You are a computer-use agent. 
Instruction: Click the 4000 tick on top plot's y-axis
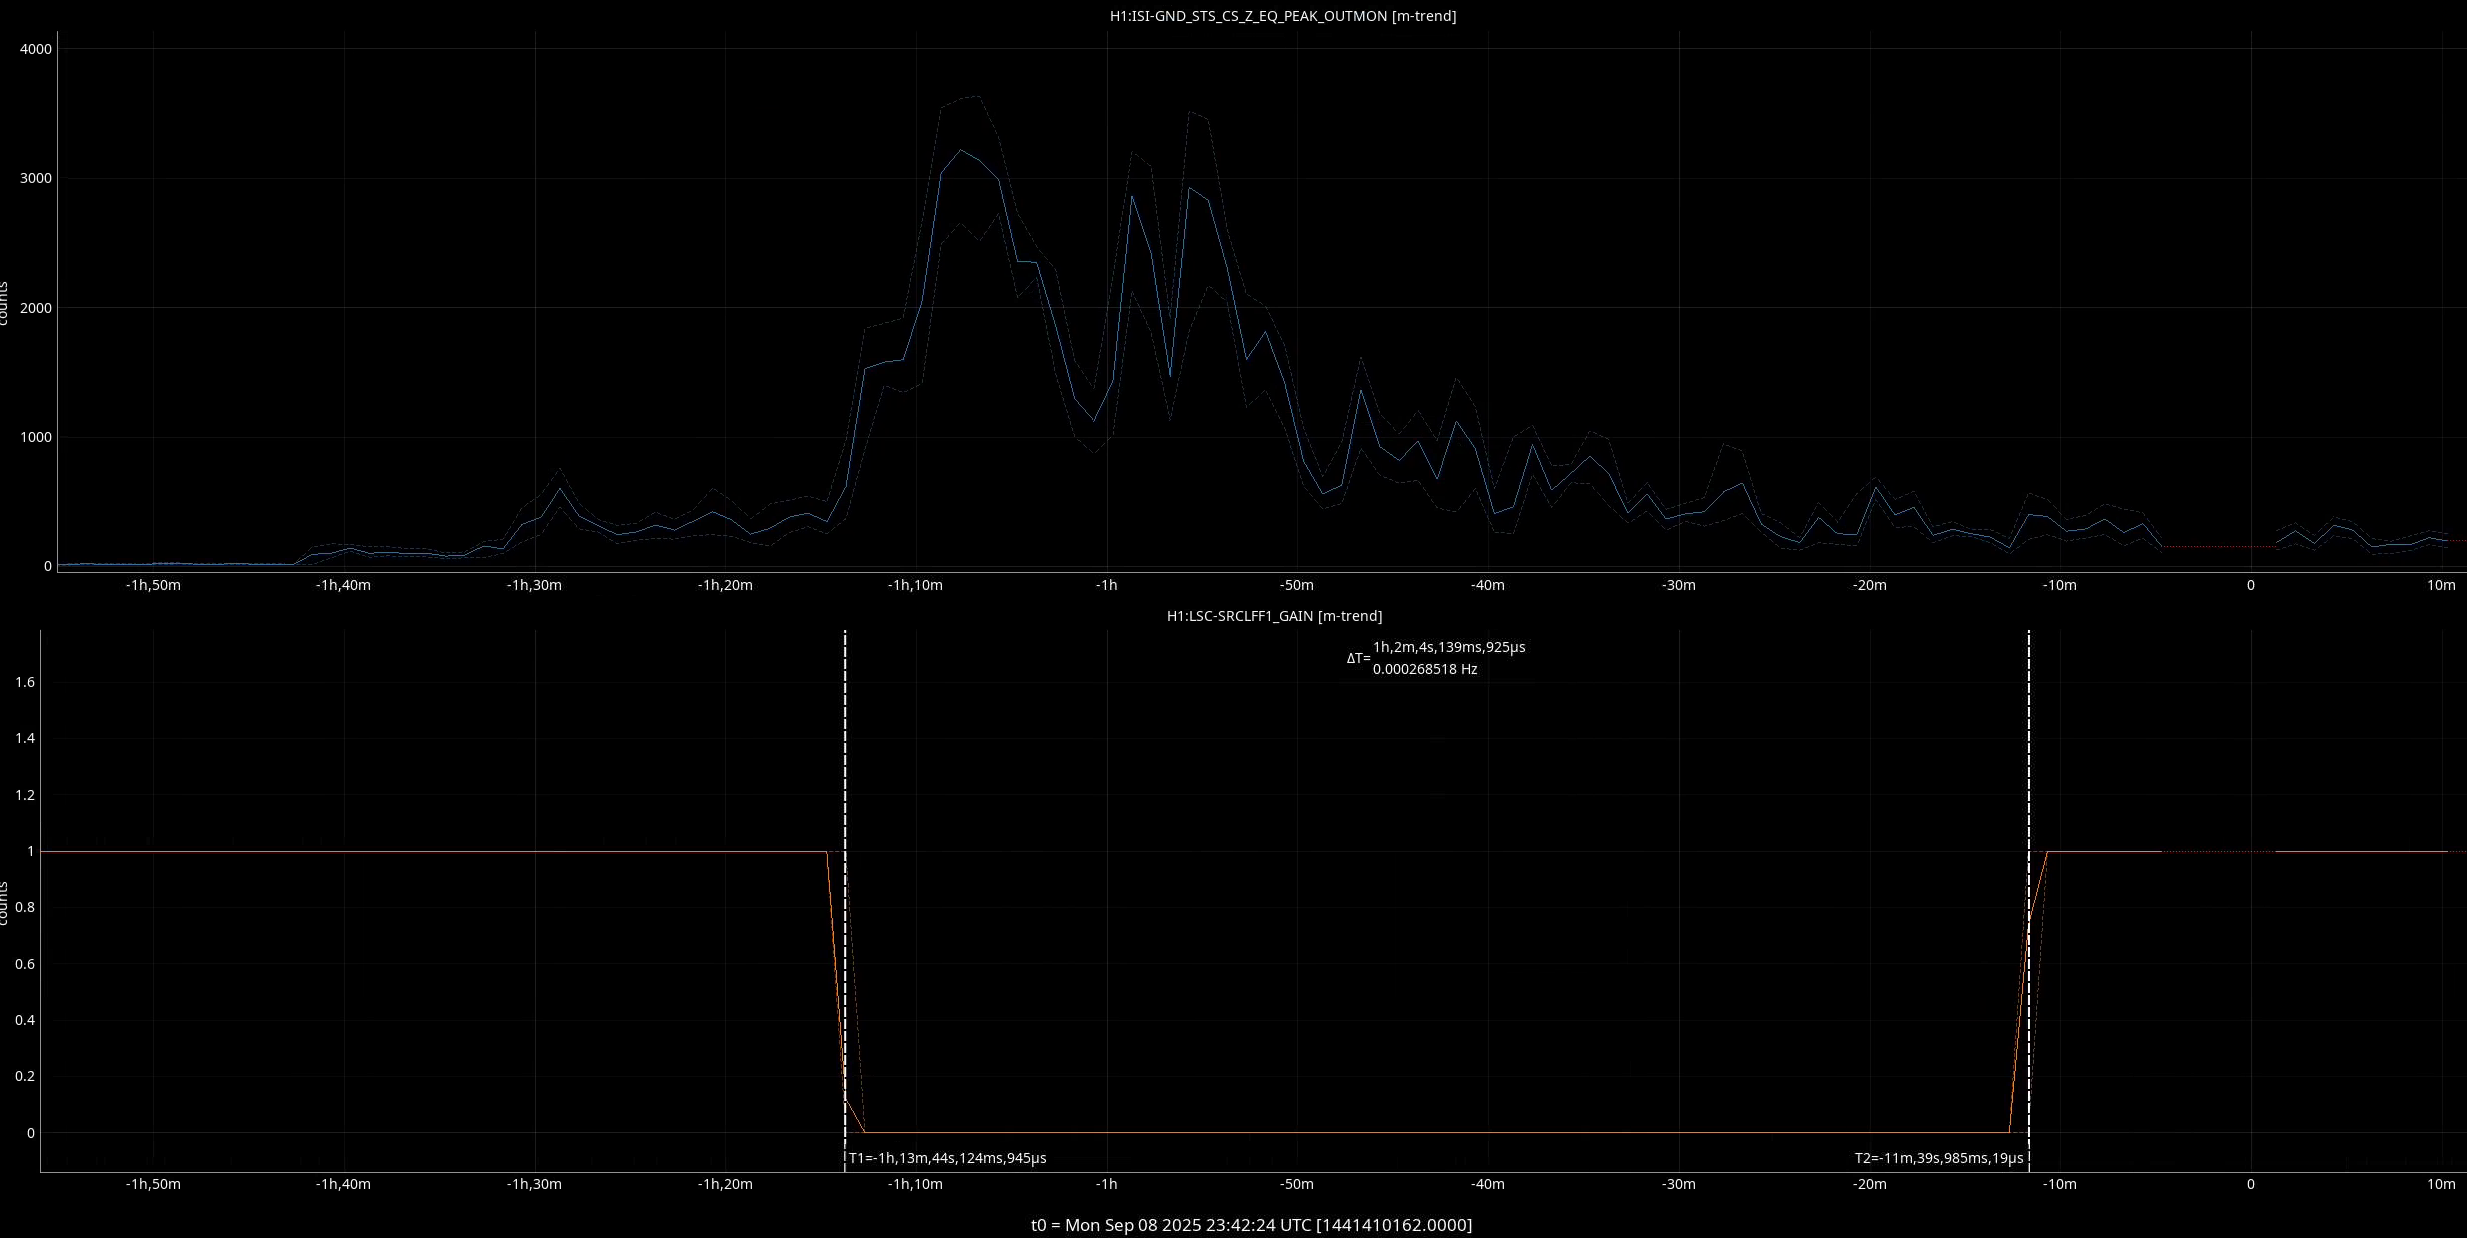pos(36,49)
